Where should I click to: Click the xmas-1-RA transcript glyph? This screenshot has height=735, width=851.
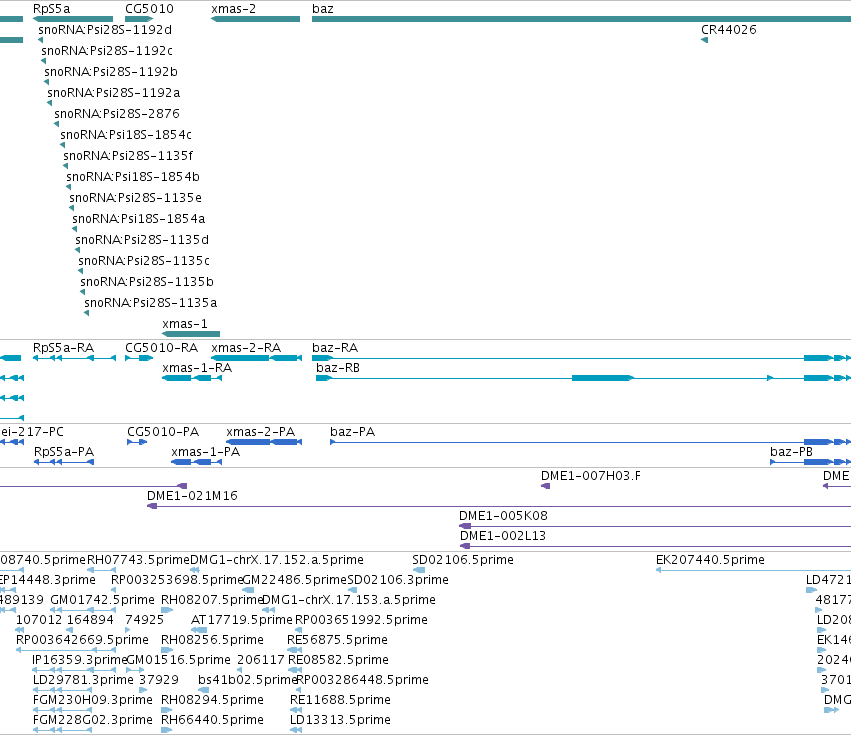(192, 378)
